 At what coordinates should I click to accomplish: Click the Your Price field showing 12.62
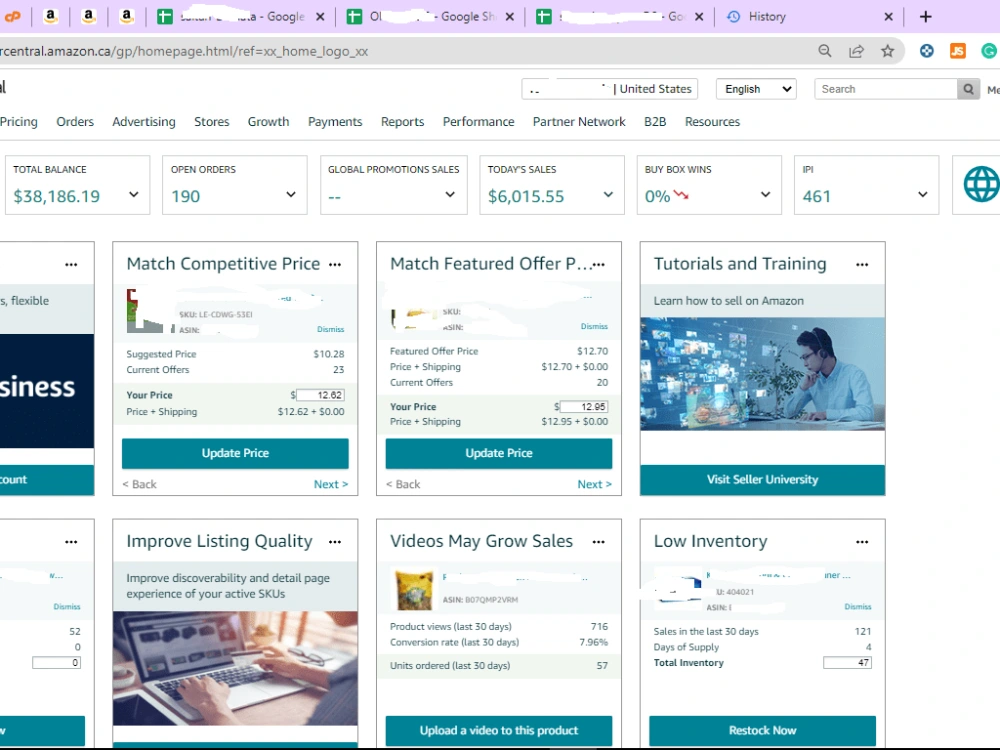pyautogui.click(x=320, y=395)
